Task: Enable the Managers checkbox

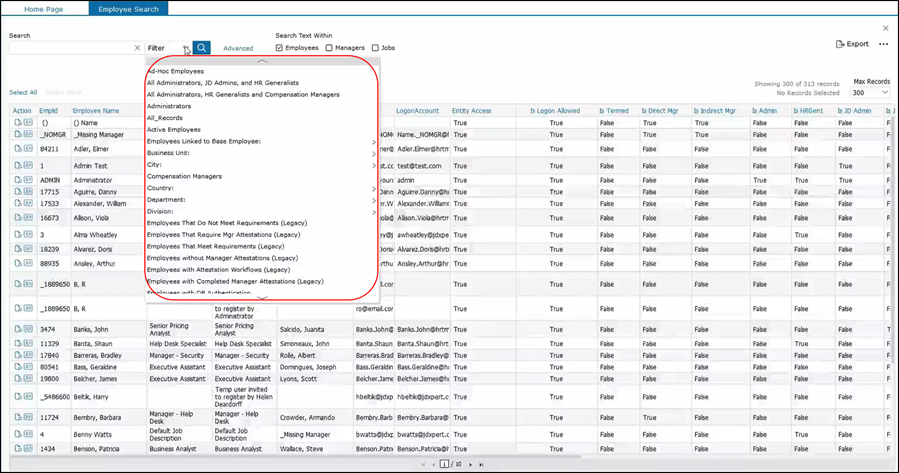Action: [x=329, y=48]
